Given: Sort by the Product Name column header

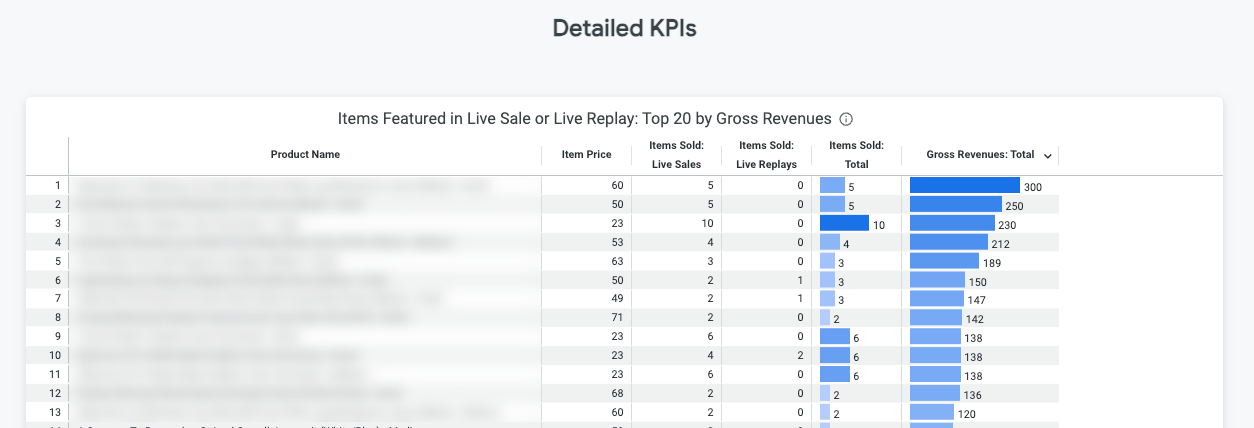Looking at the screenshot, I should tap(305, 155).
